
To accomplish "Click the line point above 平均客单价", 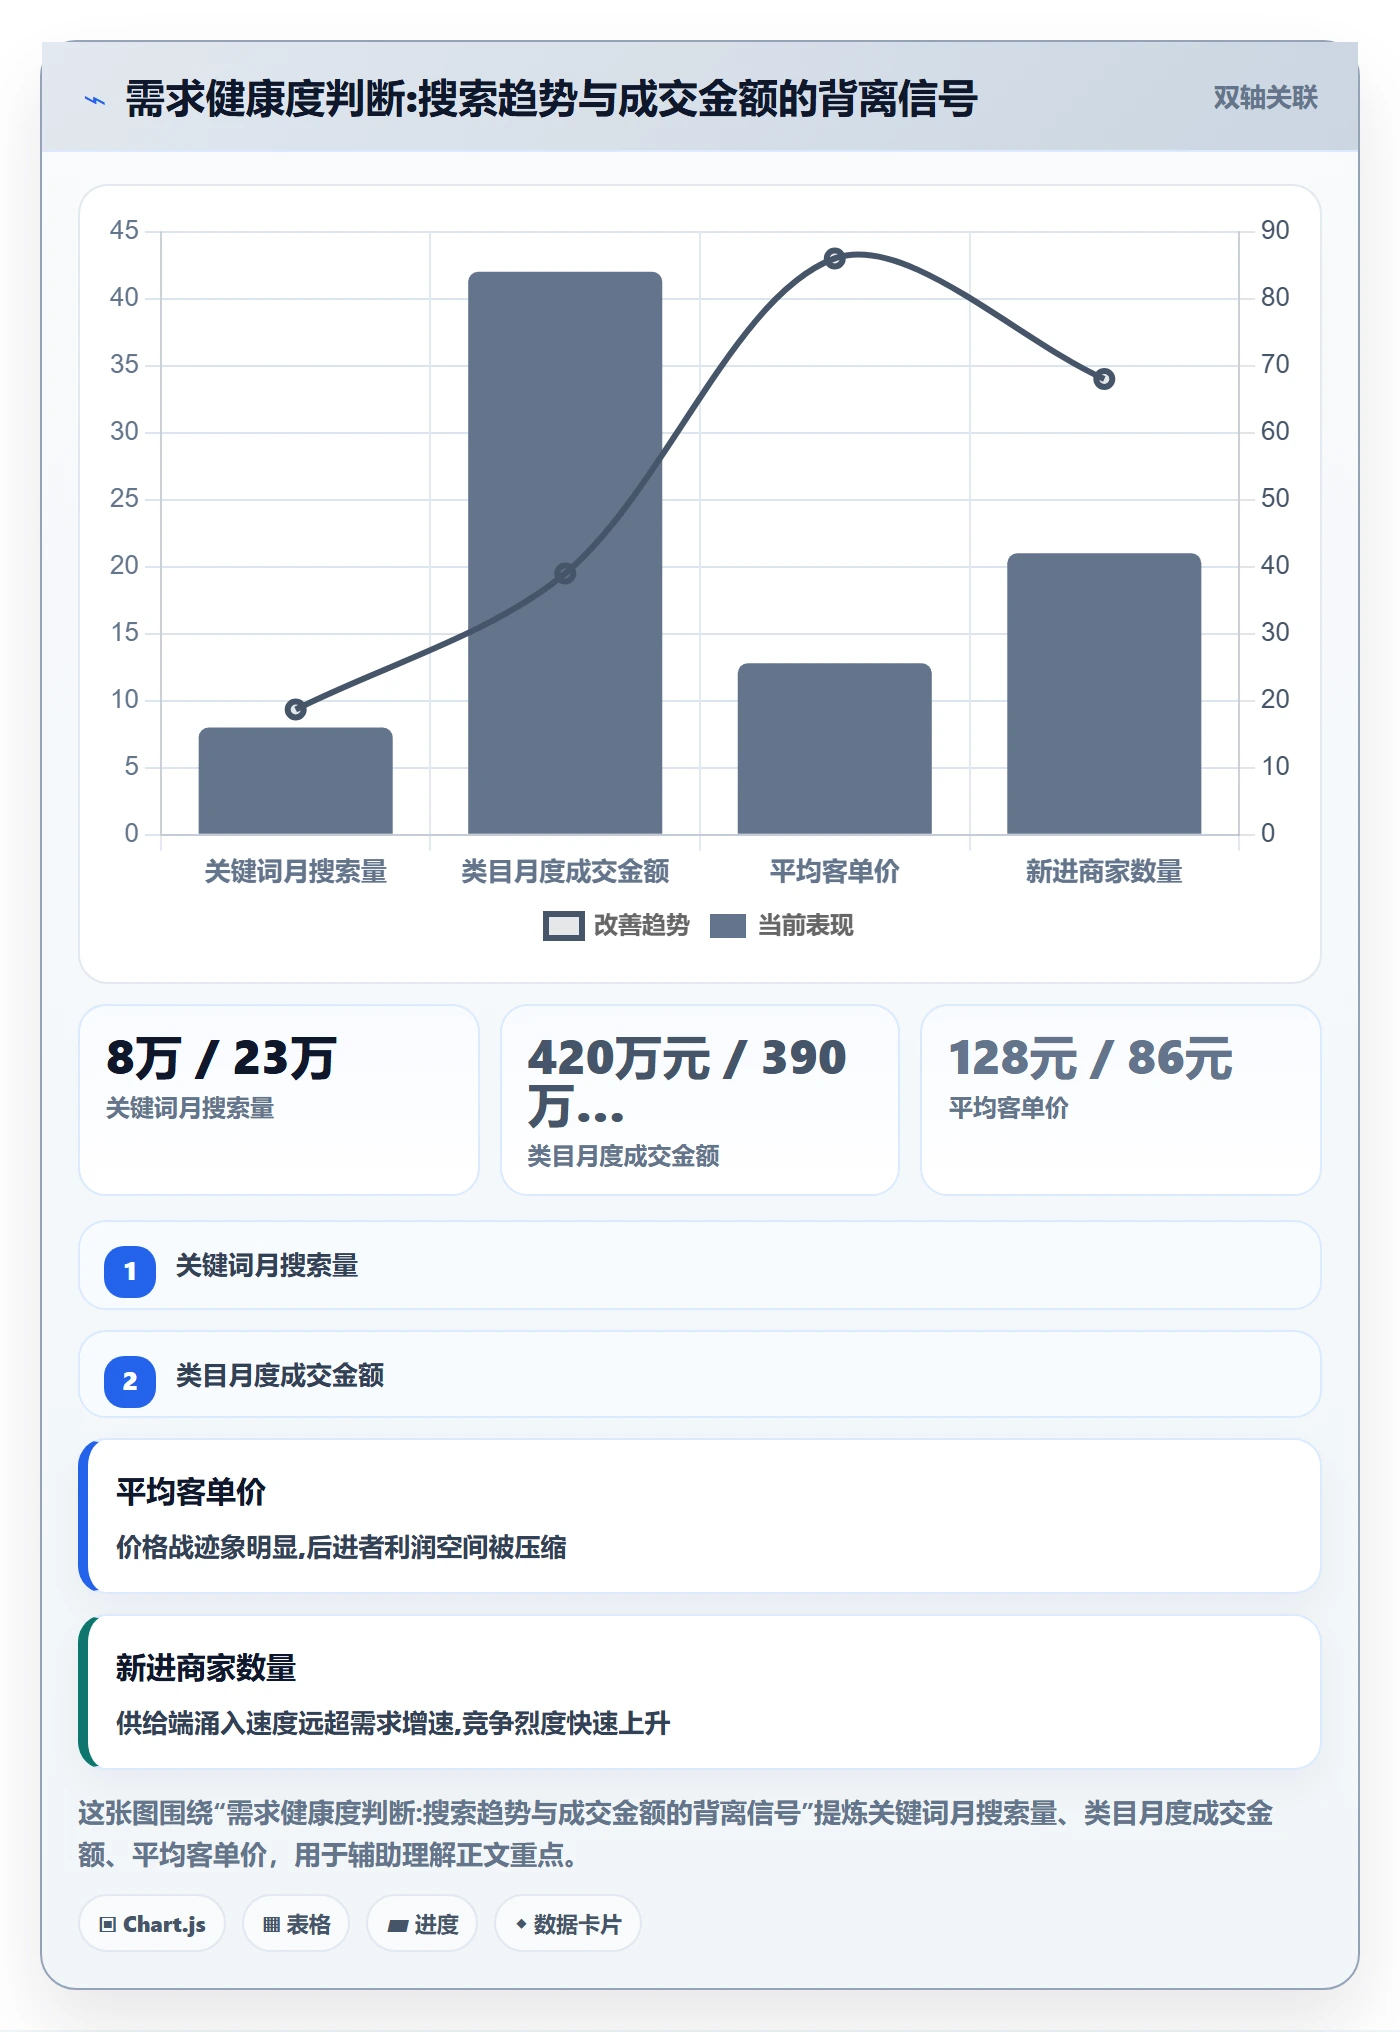I will coord(835,259).
